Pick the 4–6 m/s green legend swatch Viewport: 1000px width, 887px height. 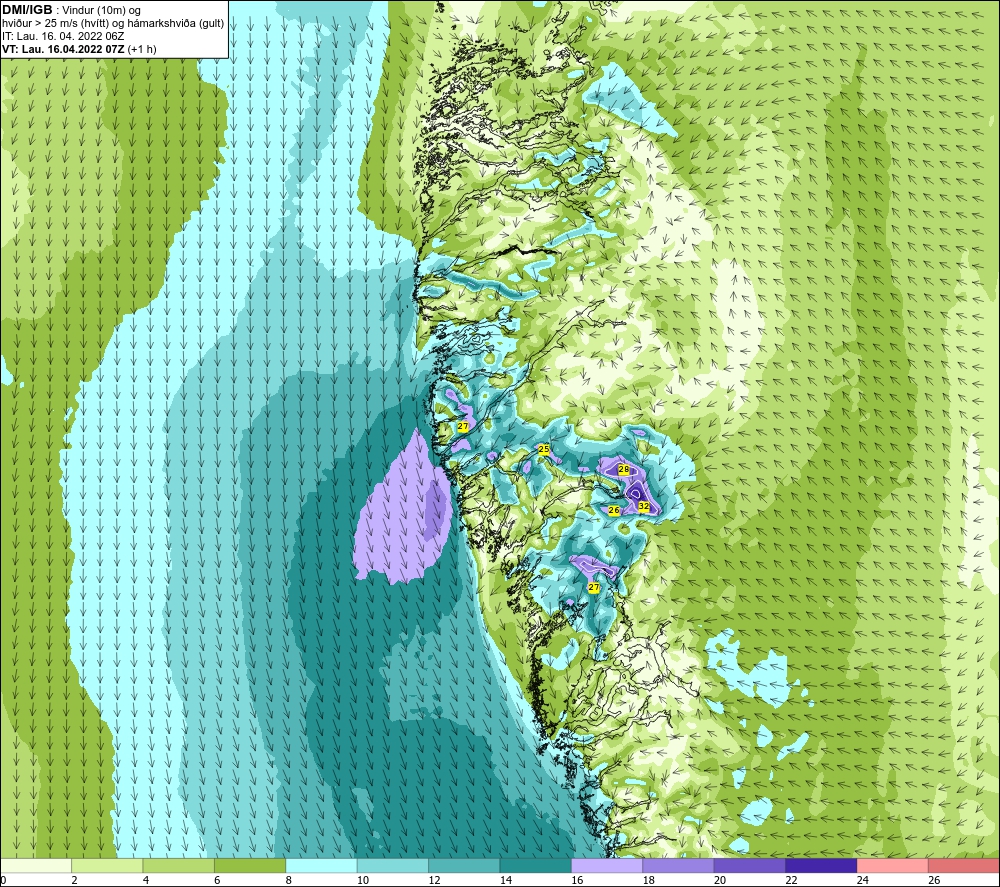[179, 865]
